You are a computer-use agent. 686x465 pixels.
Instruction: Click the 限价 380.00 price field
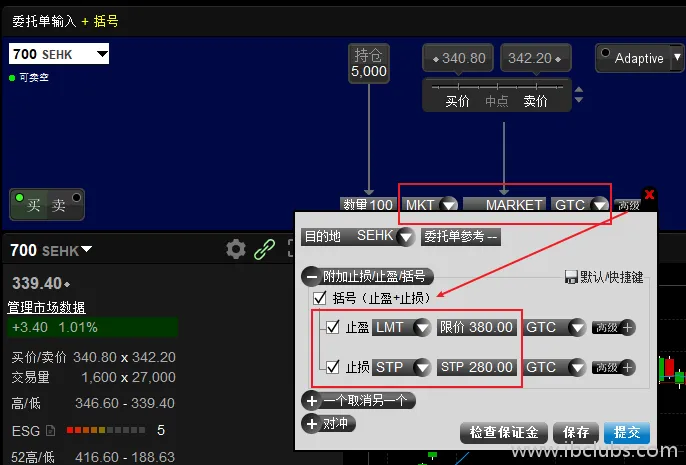(477, 327)
